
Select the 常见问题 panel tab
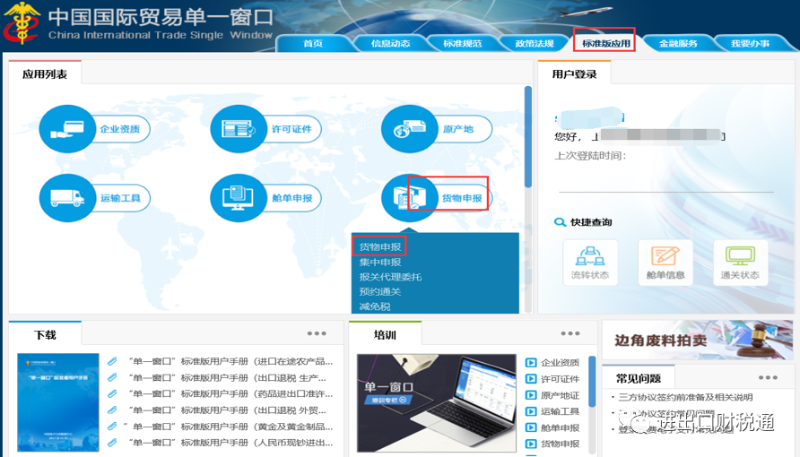[638, 378]
